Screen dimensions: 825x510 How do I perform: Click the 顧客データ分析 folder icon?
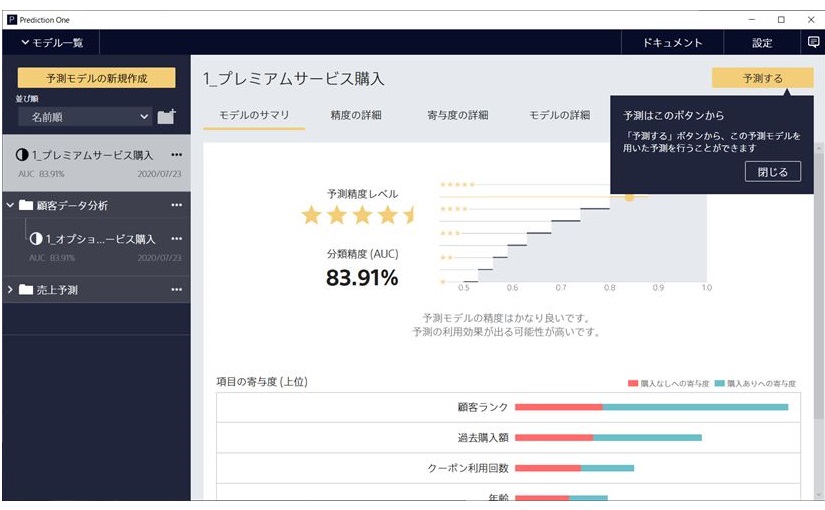(x=26, y=205)
